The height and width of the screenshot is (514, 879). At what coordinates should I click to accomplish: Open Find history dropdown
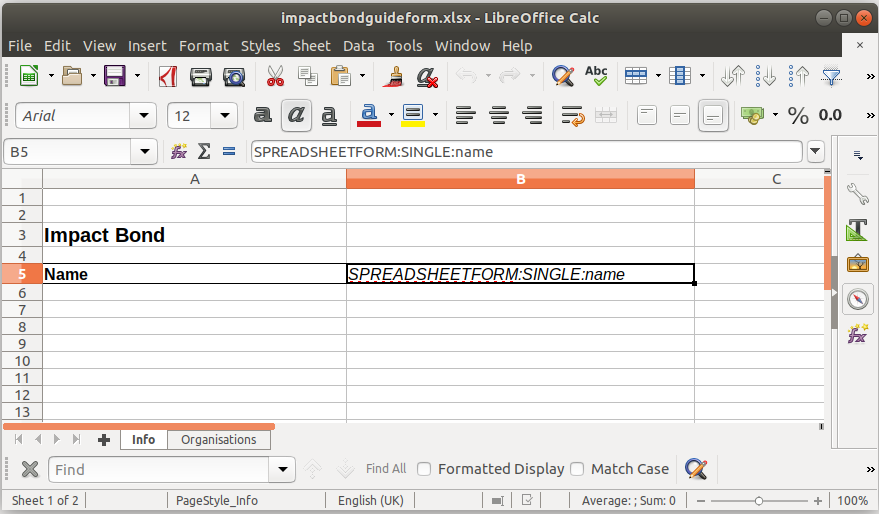click(x=283, y=469)
